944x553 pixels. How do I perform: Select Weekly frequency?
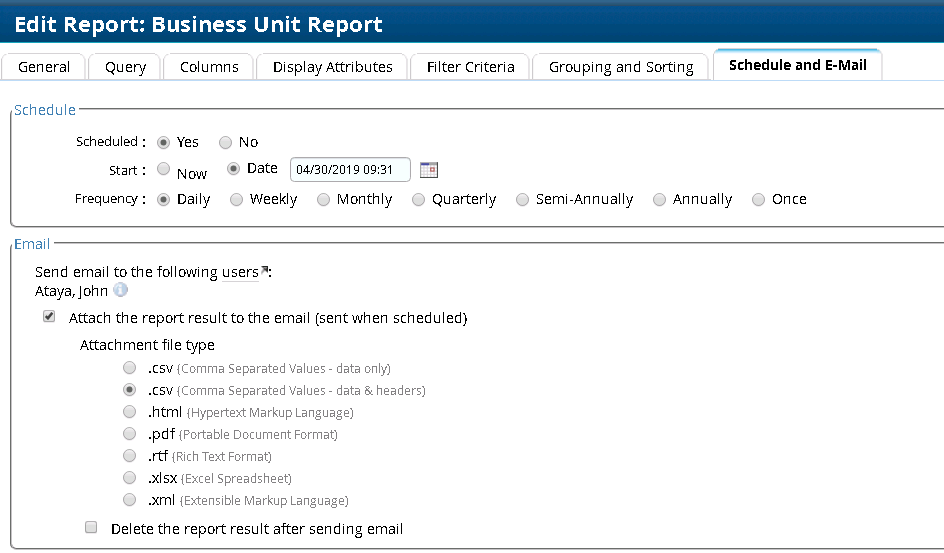pos(237,199)
